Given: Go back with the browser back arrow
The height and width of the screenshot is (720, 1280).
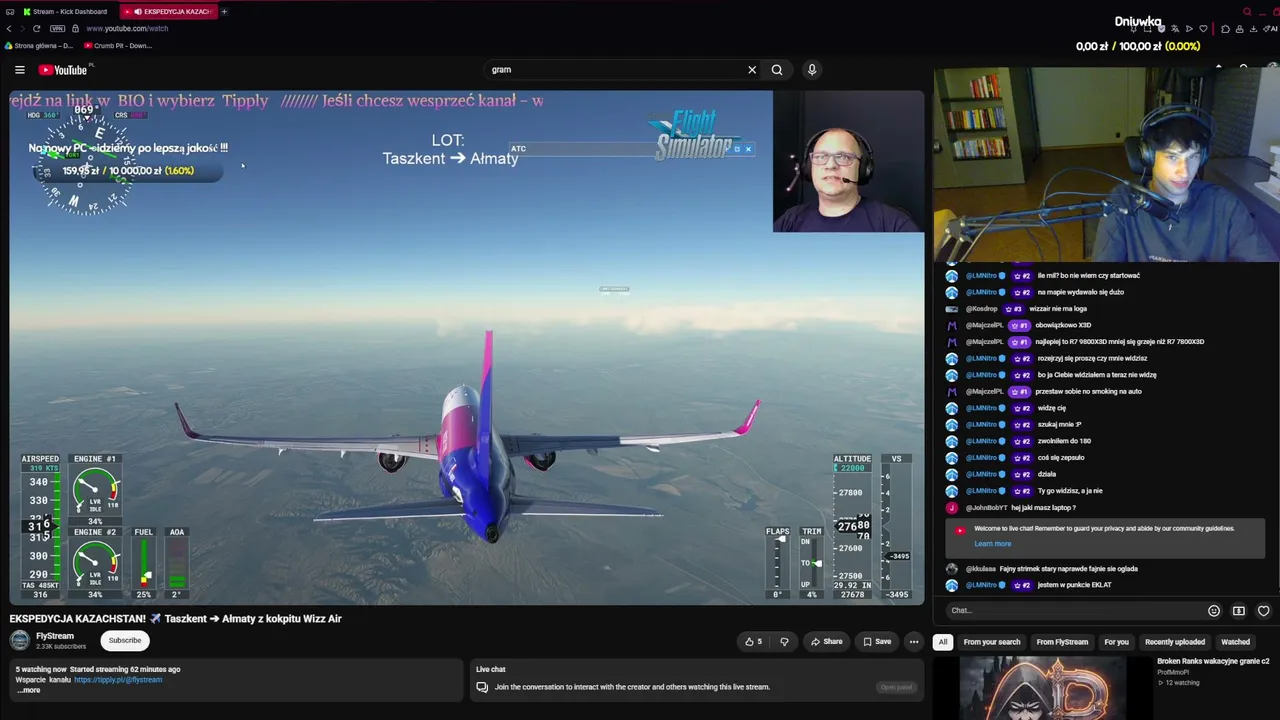Looking at the screenshot, I should 9,29.
